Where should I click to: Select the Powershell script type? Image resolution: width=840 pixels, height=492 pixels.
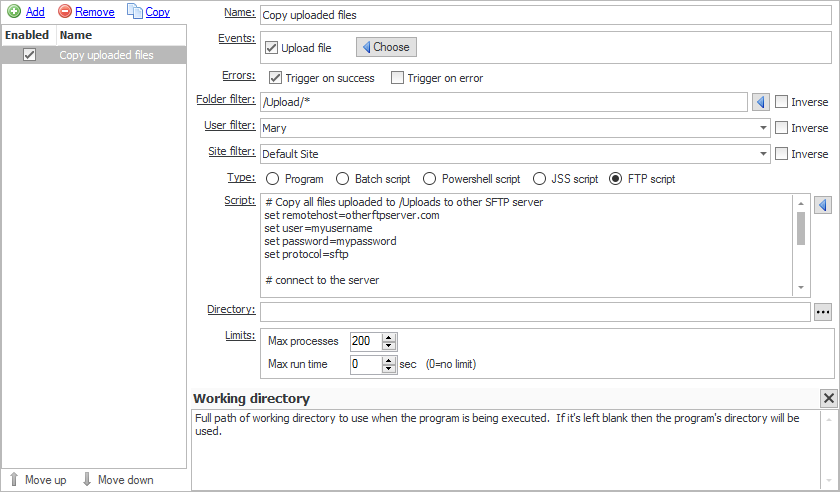pos(430,179)
